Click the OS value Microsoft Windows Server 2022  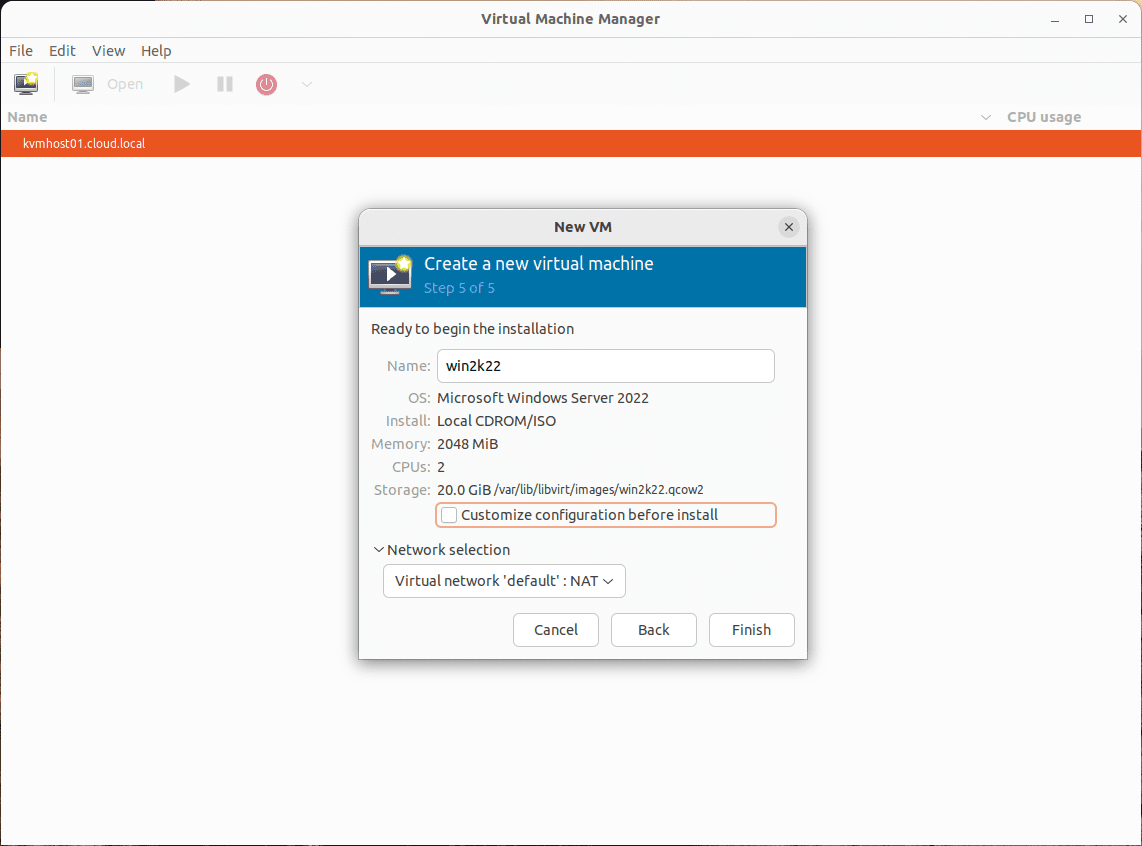(x=543, y=398)
